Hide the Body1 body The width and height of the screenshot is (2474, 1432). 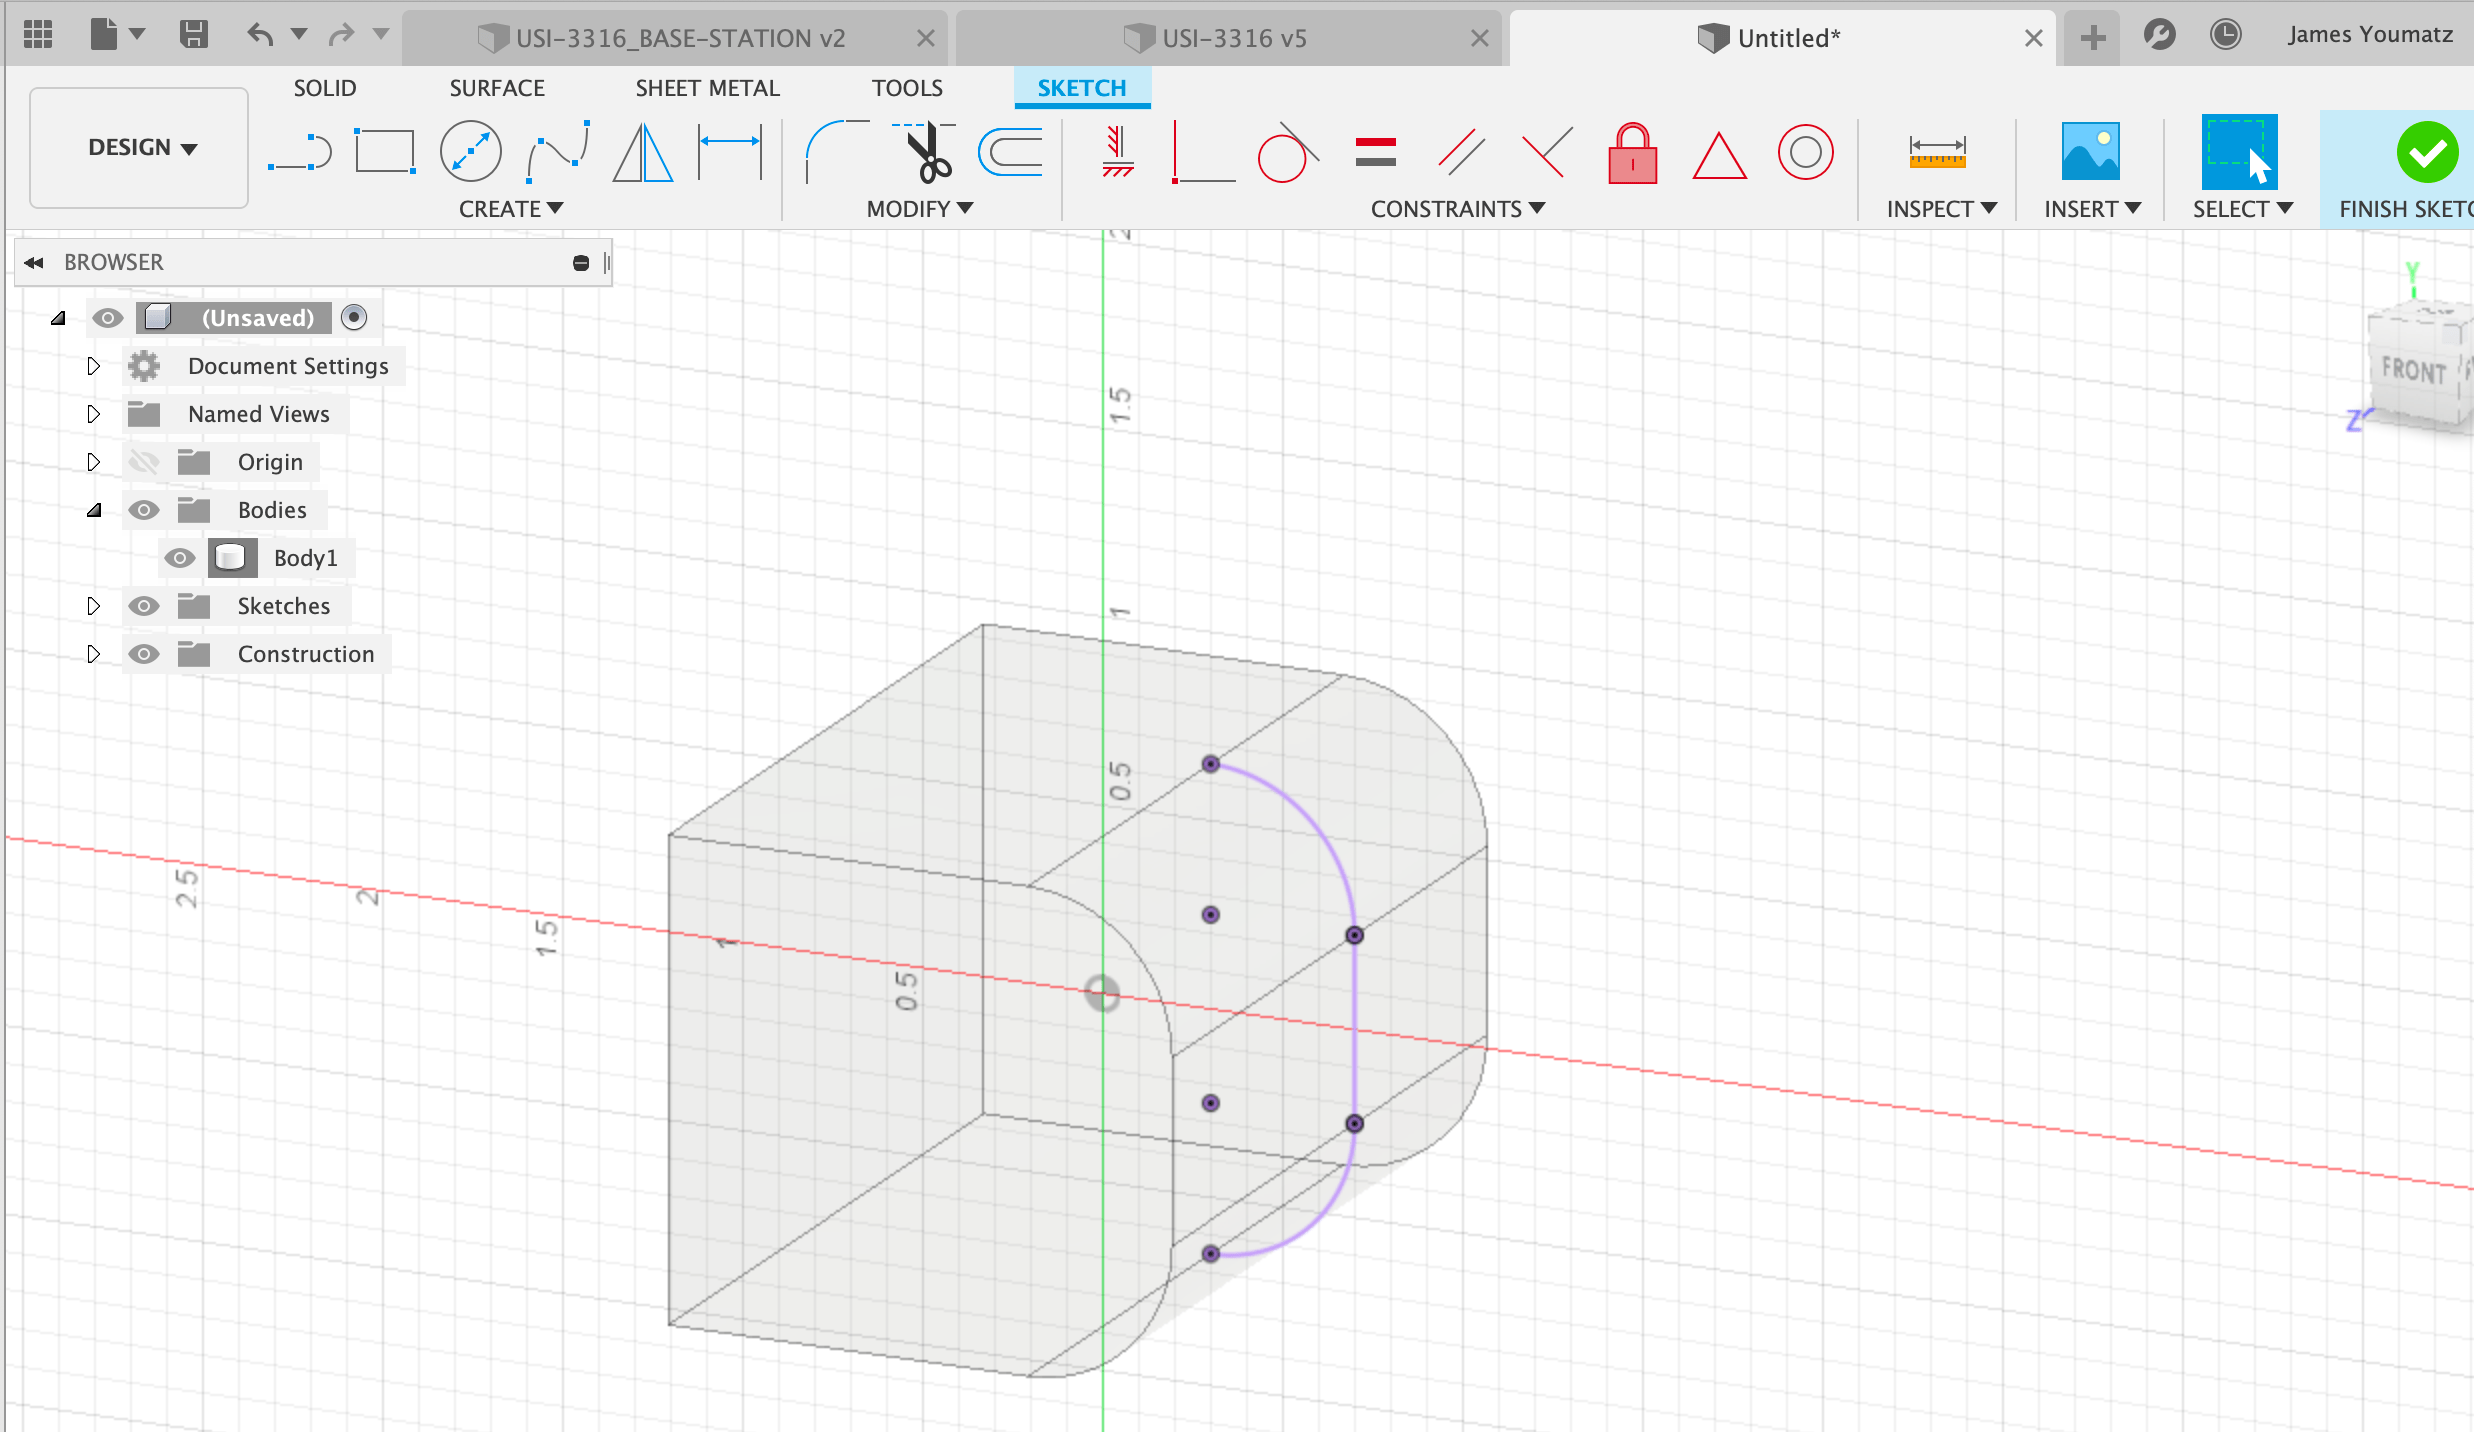[180, 557]
